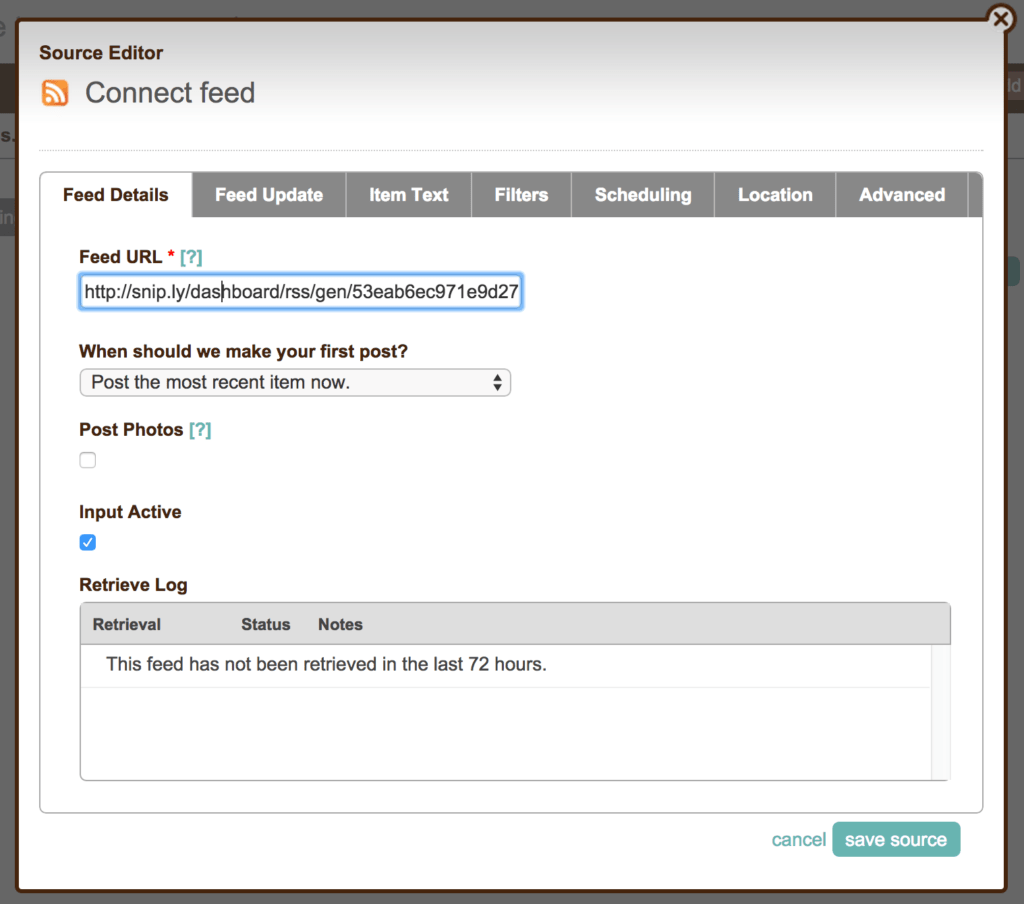Click the Retrieve Log scrollbar
Screen dimensions: 1024x904
[940, 710]
